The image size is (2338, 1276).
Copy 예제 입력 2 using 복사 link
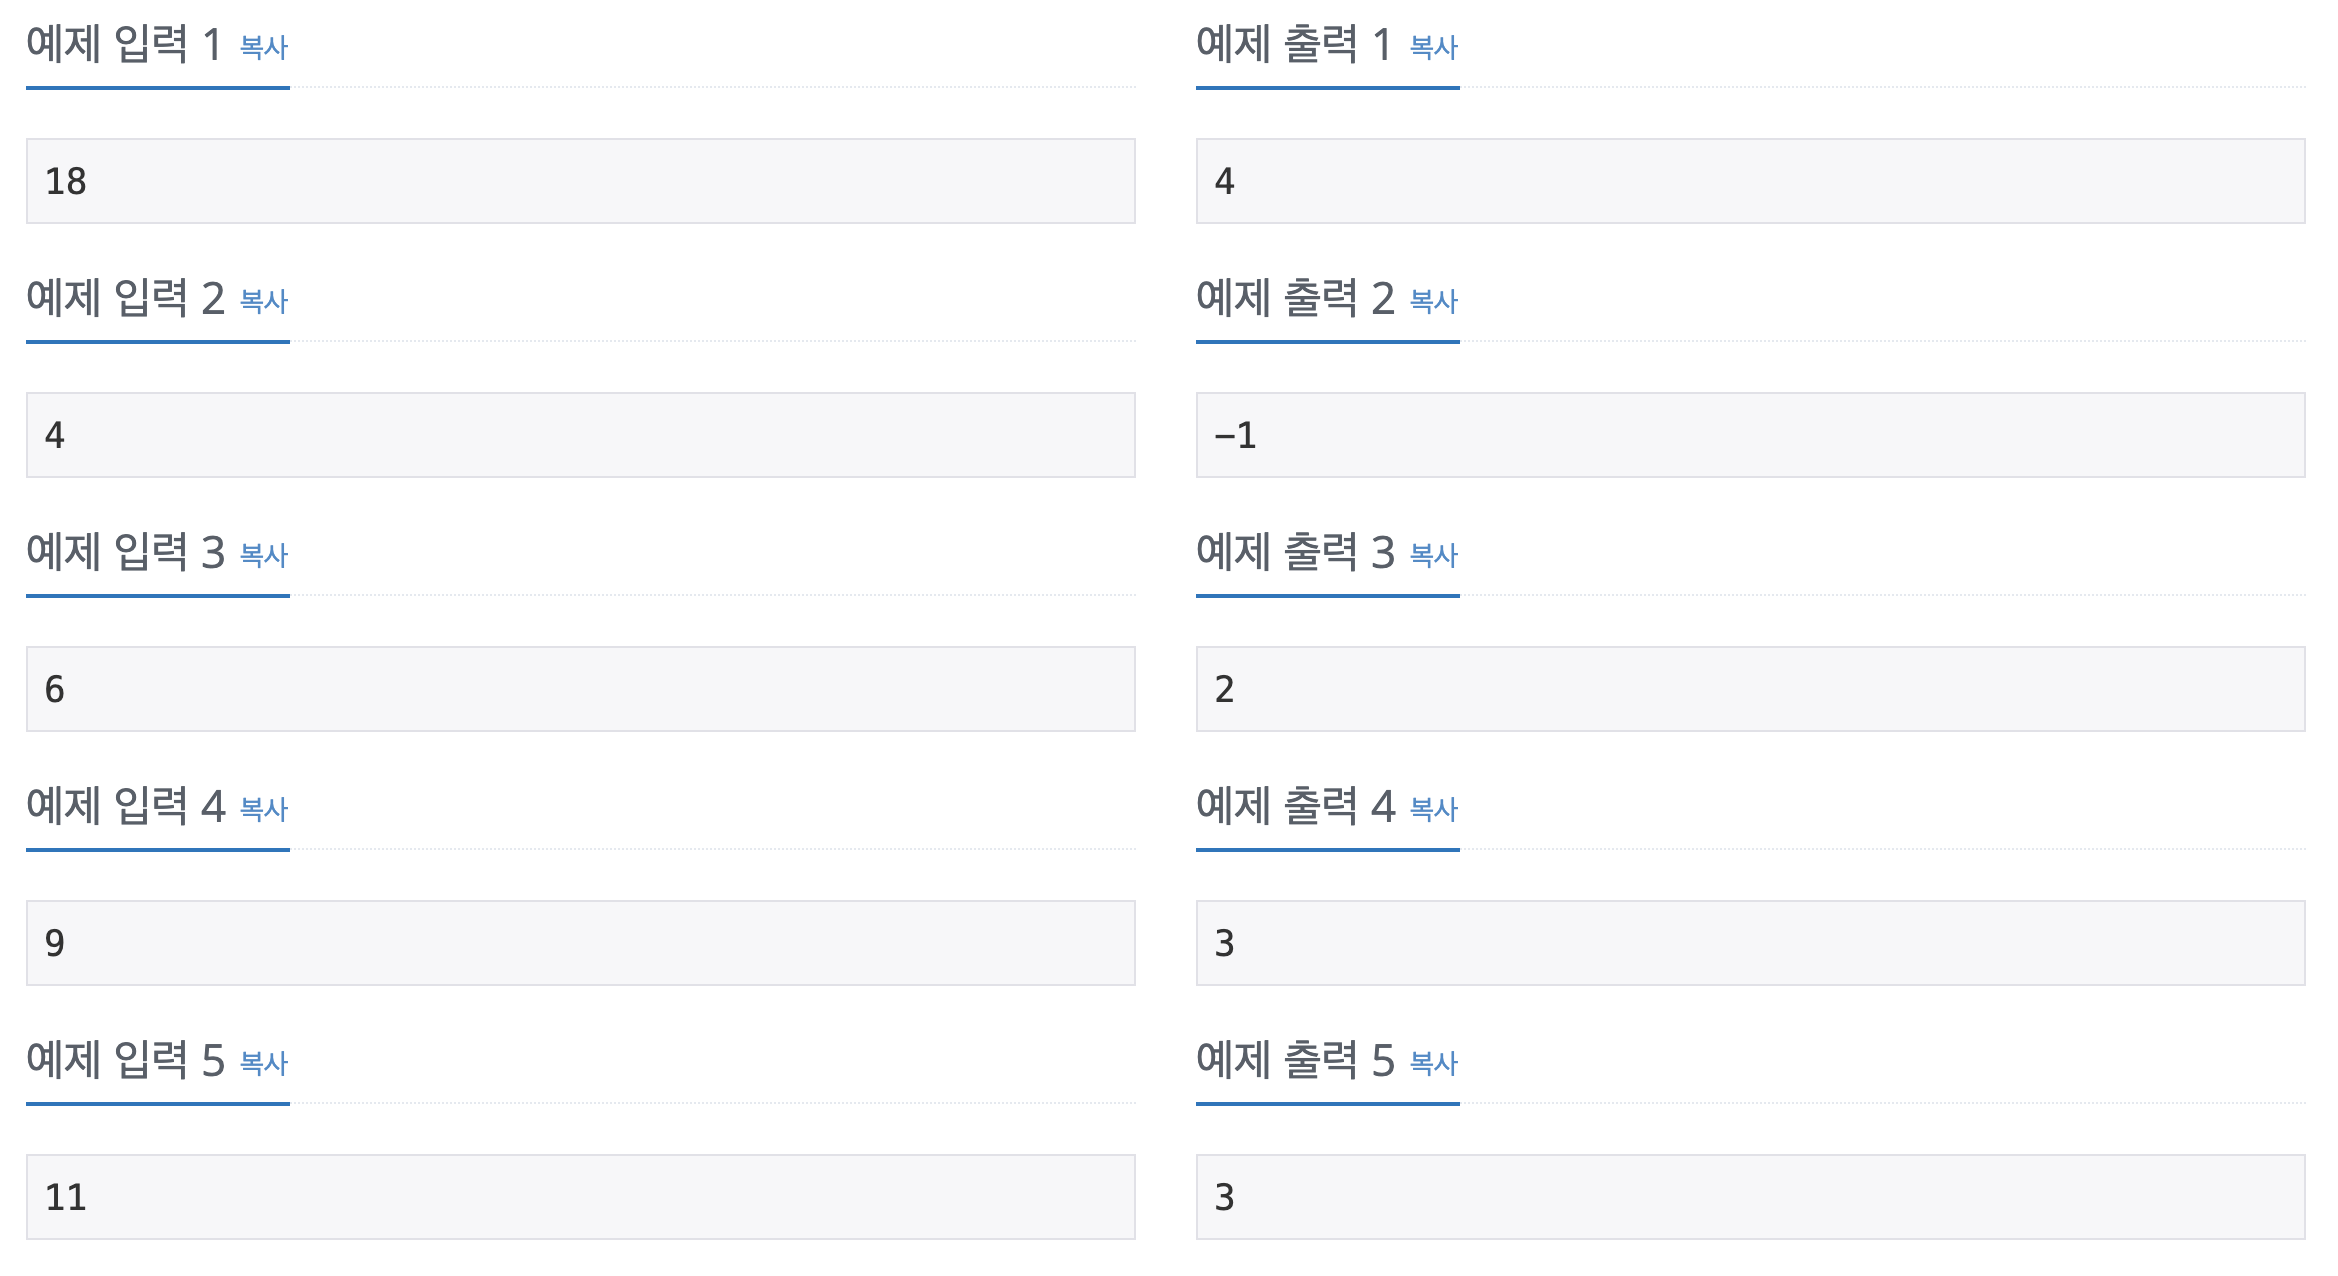264,301
